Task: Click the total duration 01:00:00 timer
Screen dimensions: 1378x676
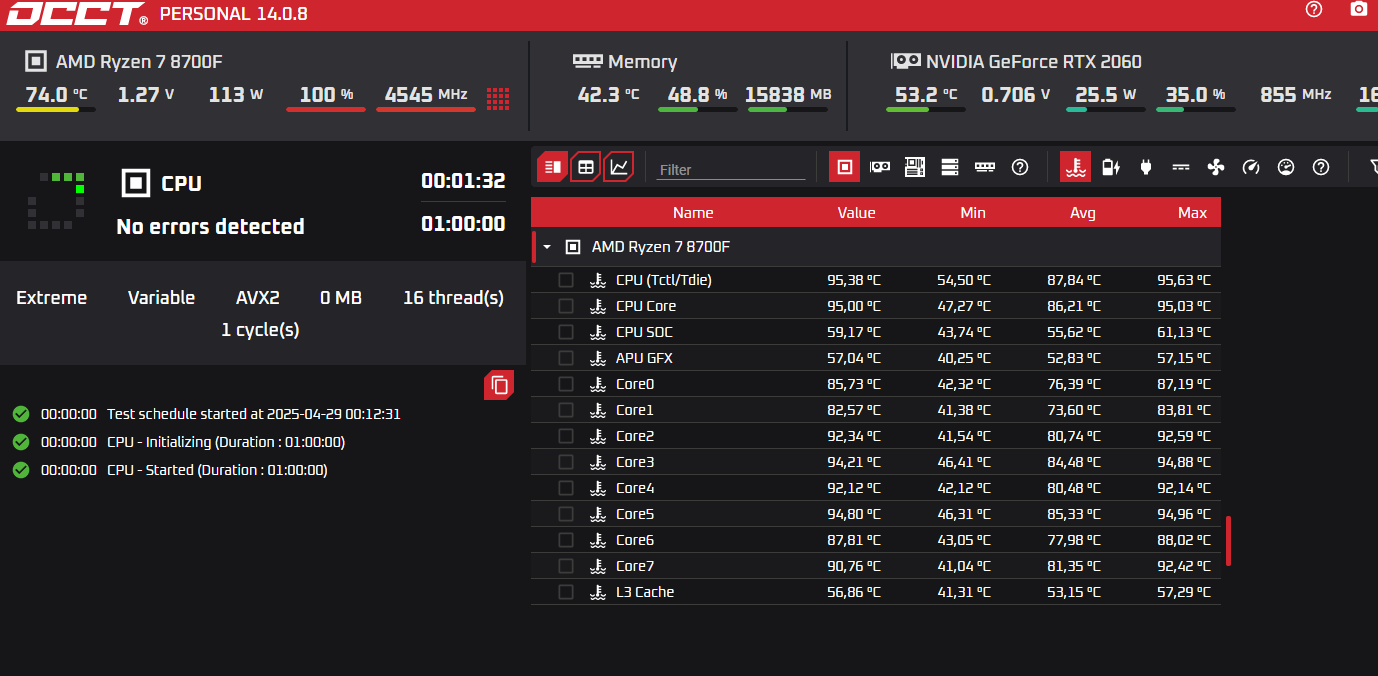Action: click(x=463, y=223)
